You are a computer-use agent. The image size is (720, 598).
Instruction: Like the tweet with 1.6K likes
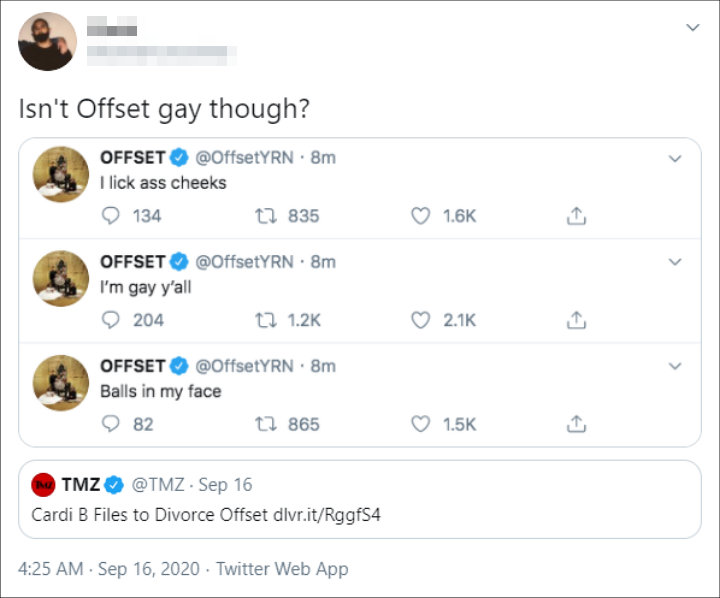tap(420, 215)
